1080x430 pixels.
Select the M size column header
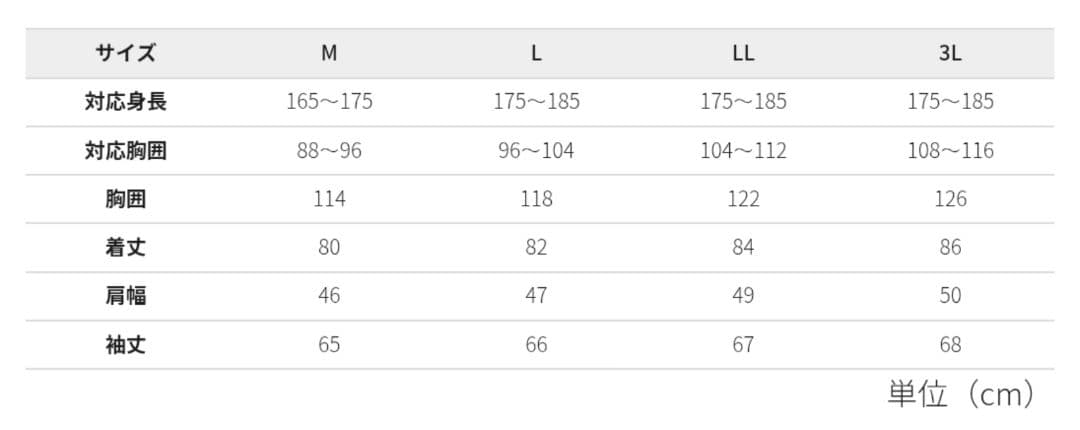(x=329, y=54)
